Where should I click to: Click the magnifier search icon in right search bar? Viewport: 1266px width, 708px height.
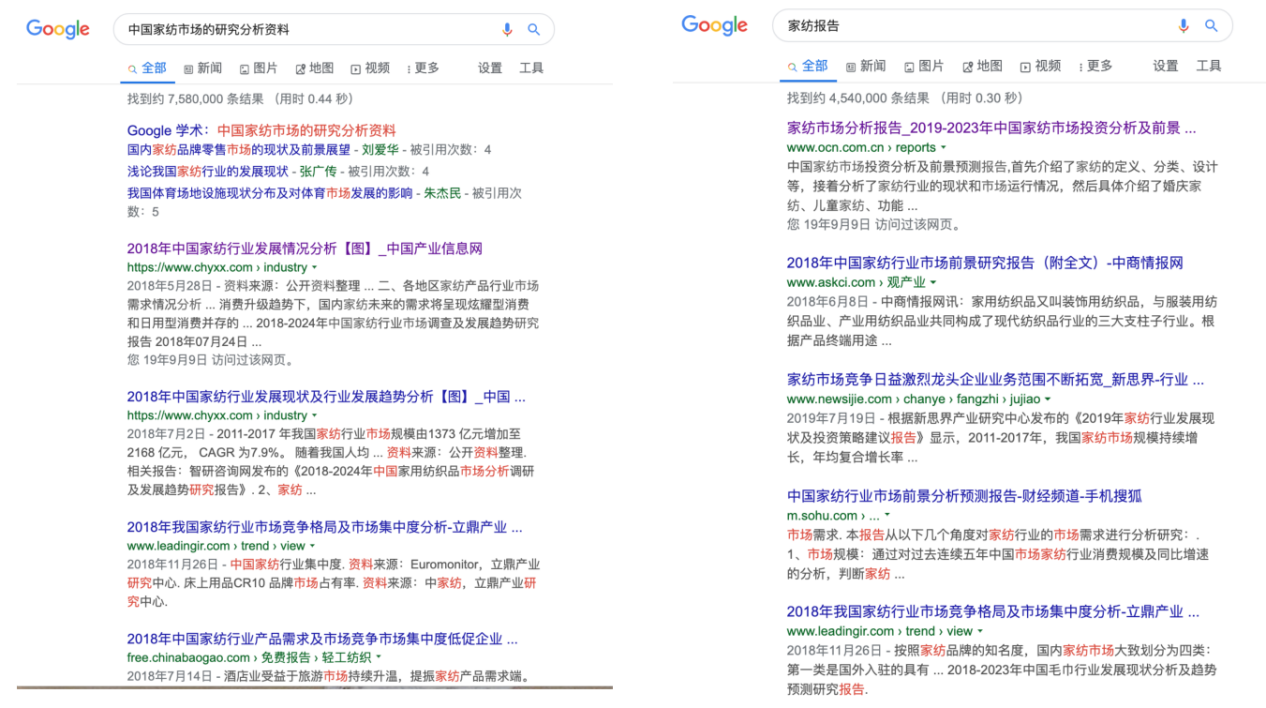pyautogui.click(x=1211, y=26)
